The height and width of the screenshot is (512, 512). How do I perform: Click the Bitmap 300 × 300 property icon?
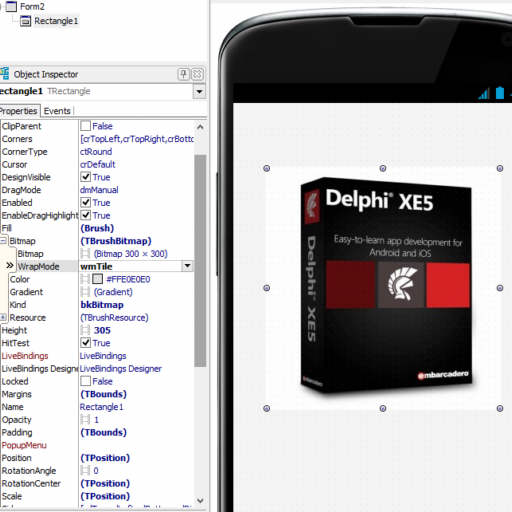85,254
